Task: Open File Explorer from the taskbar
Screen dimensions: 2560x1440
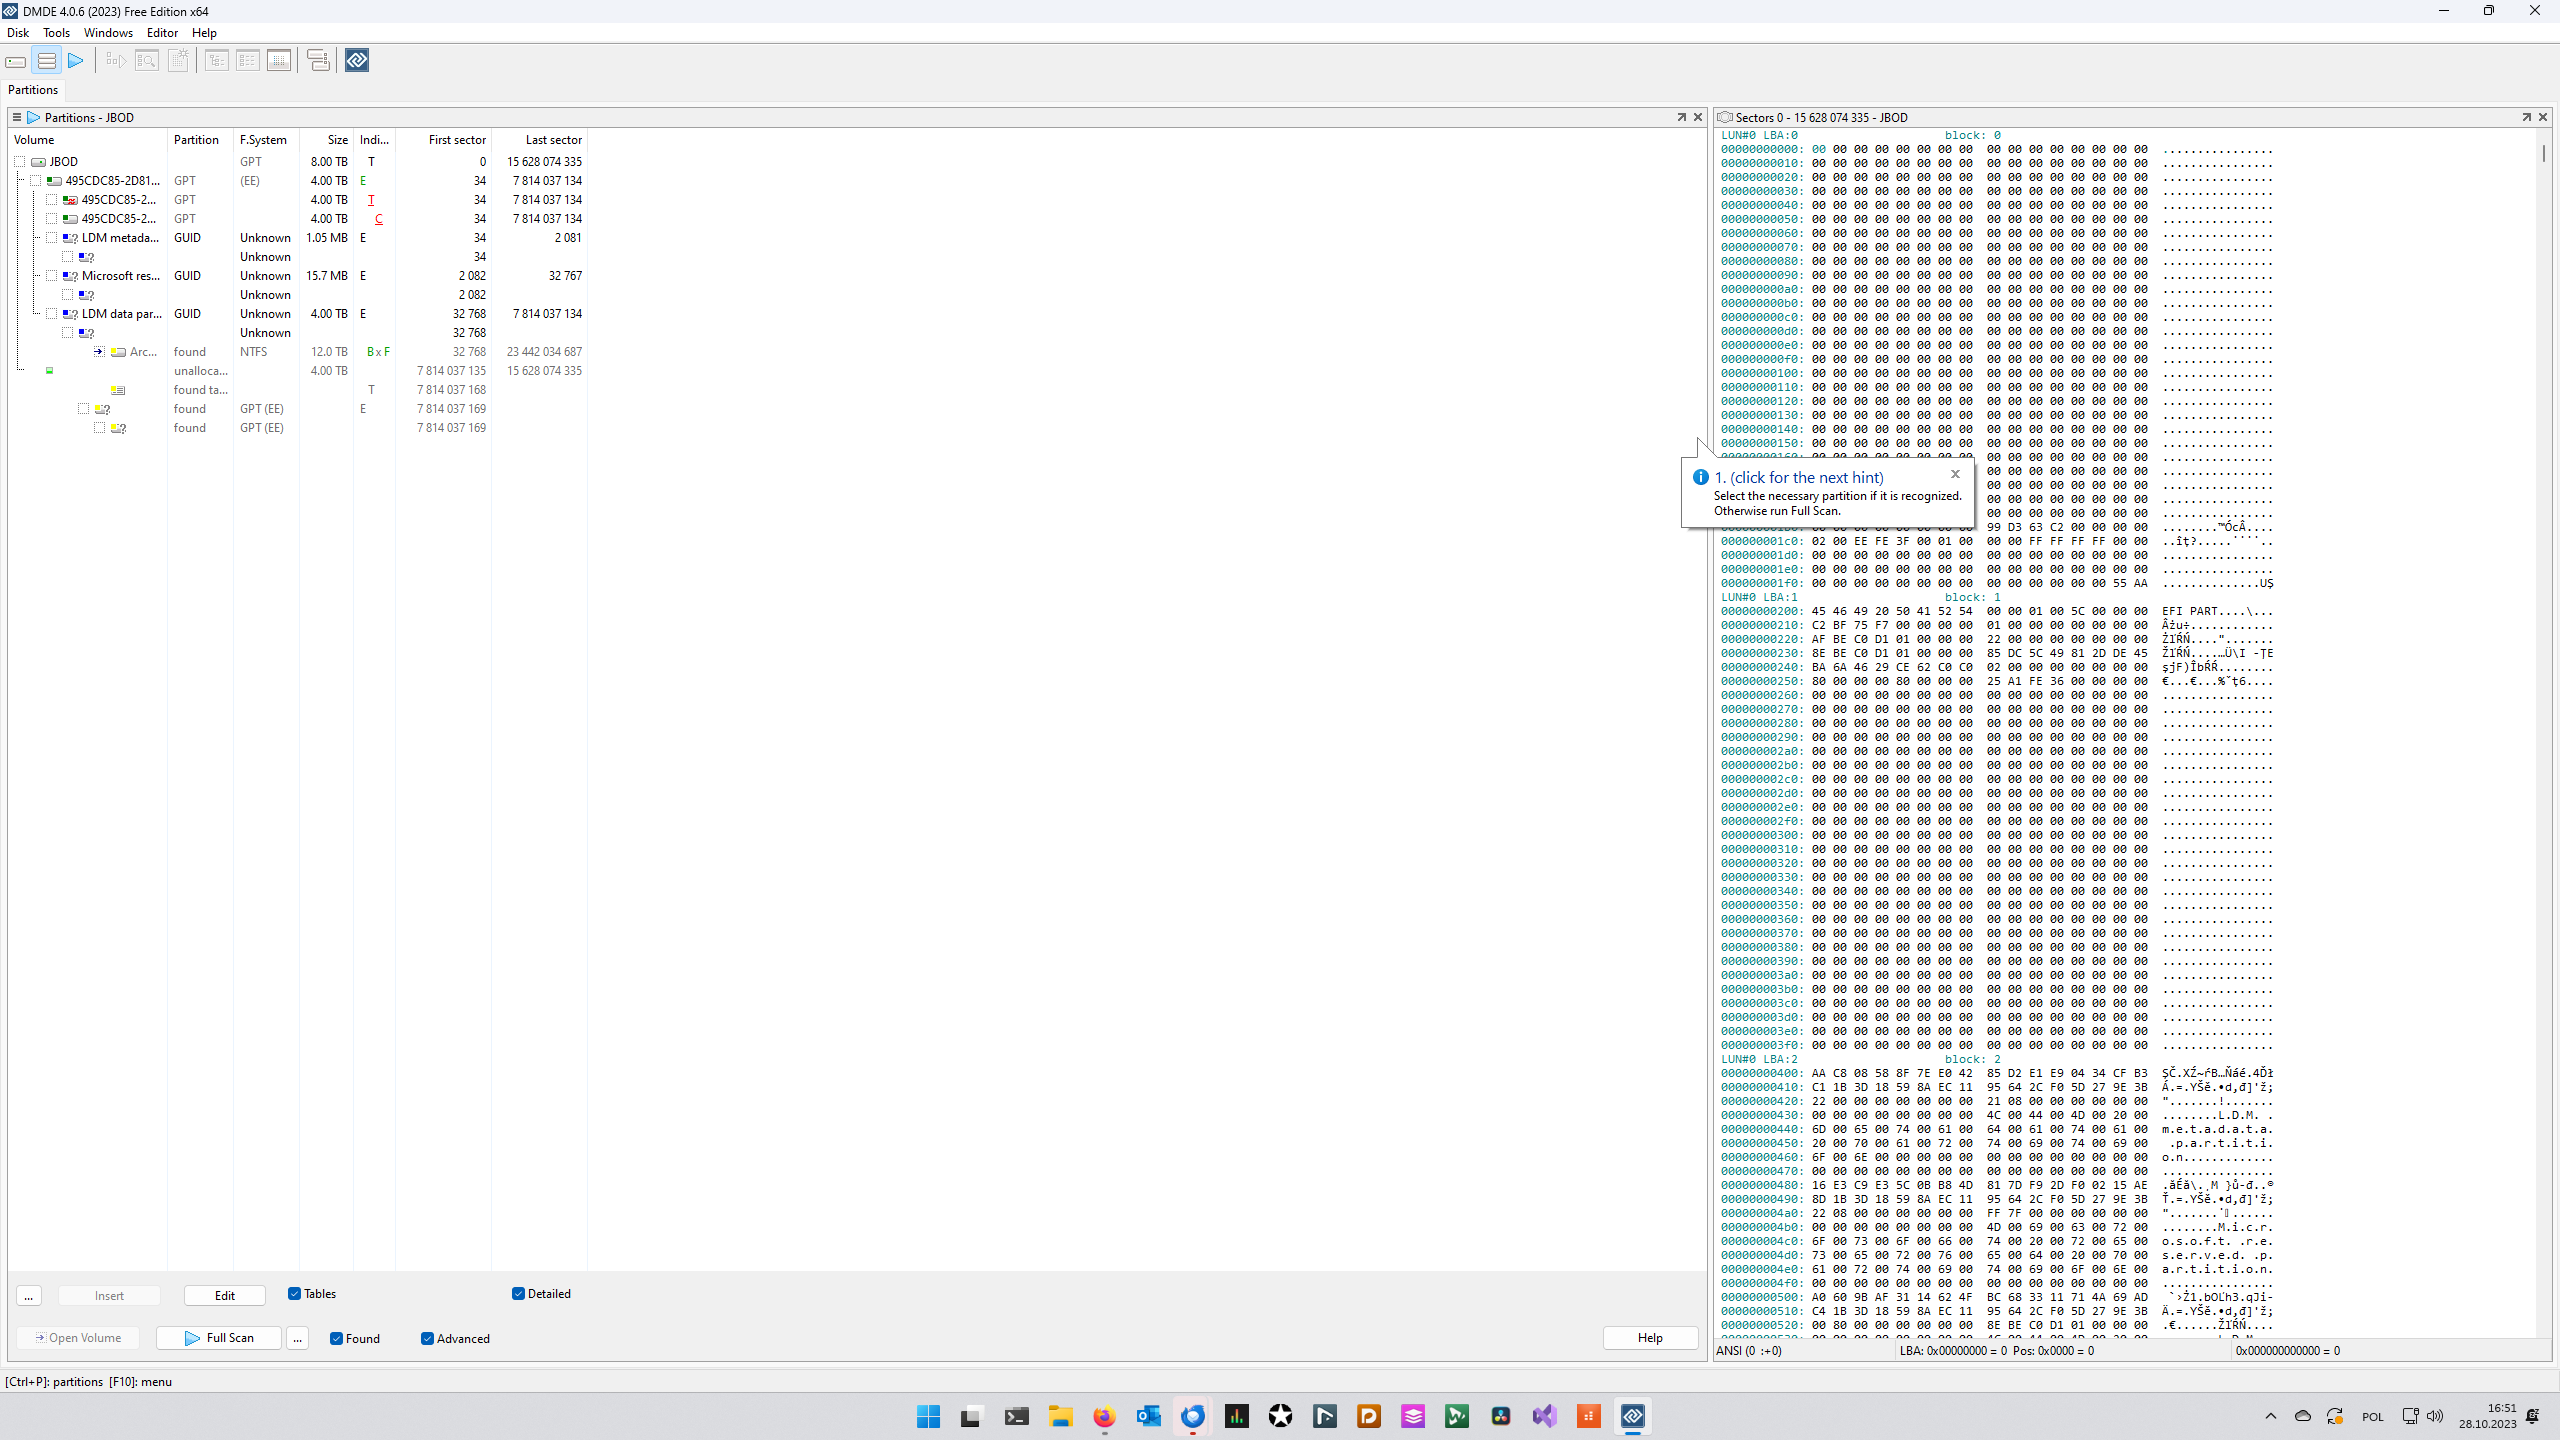Action: [x=1060, y=1416]
